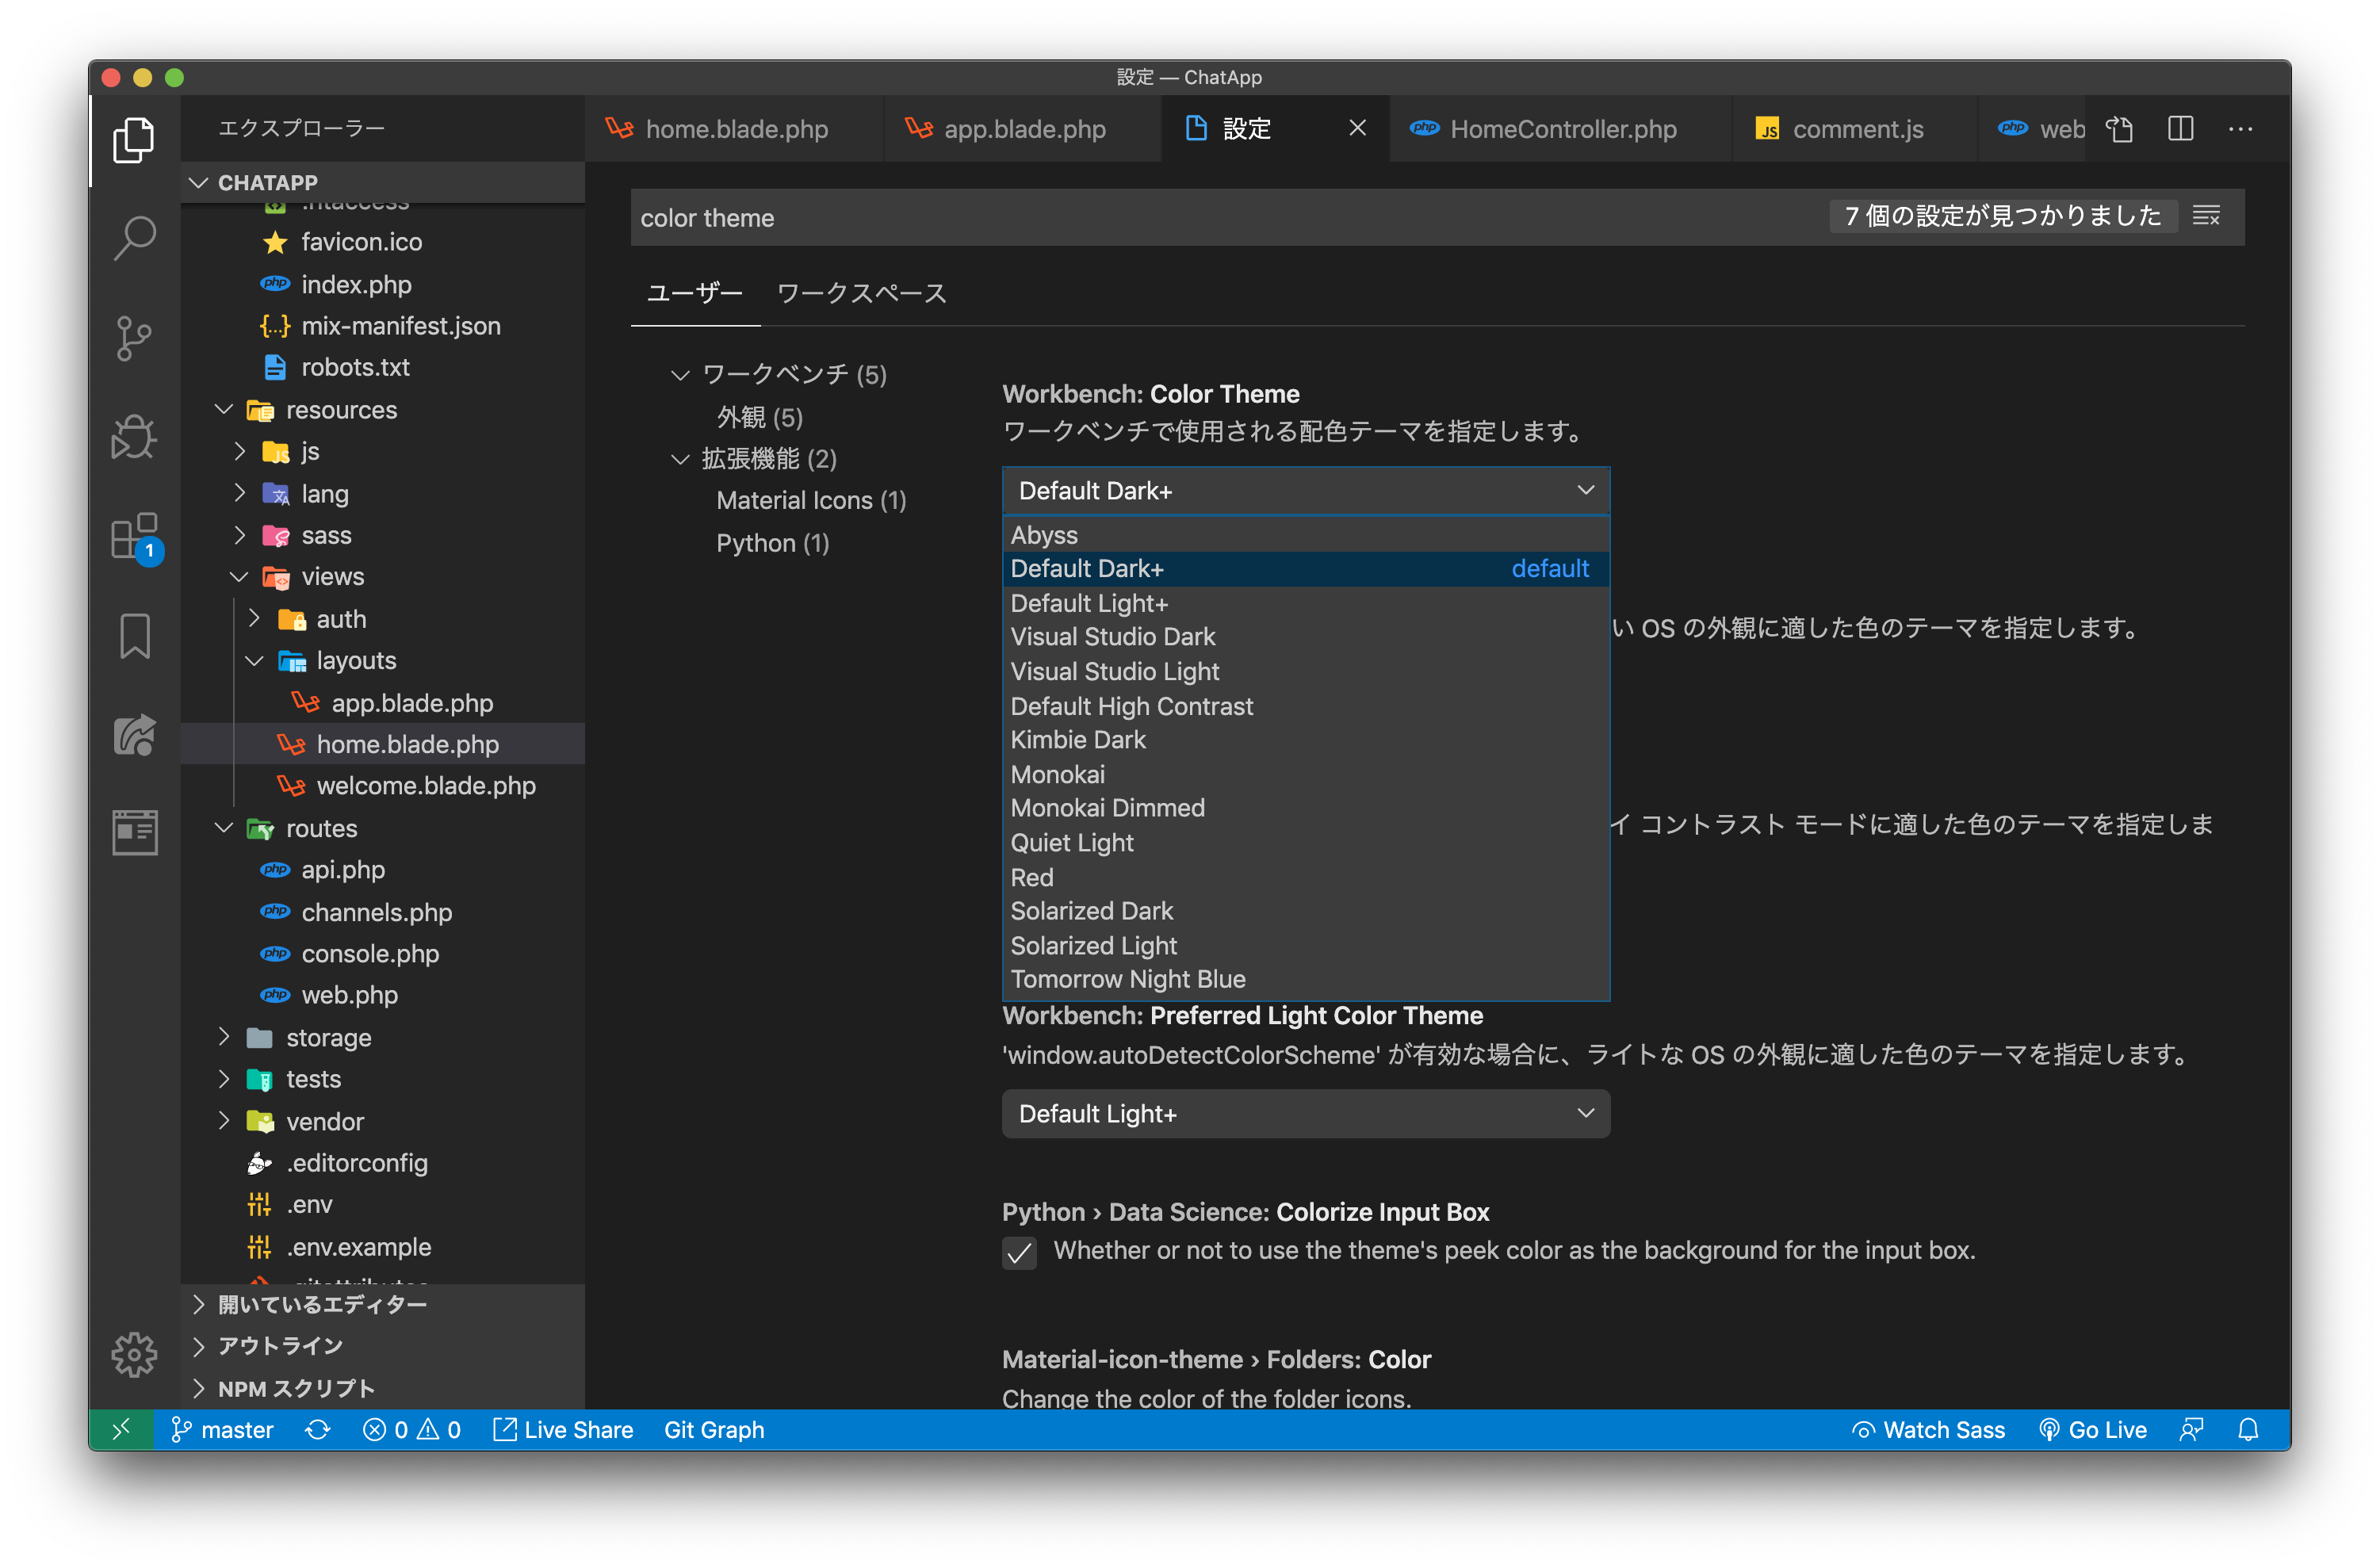2380x1568 pixels.
Task: Select Solarized Dark theme
Action: pyautogui.click(x=1305, y=911)
